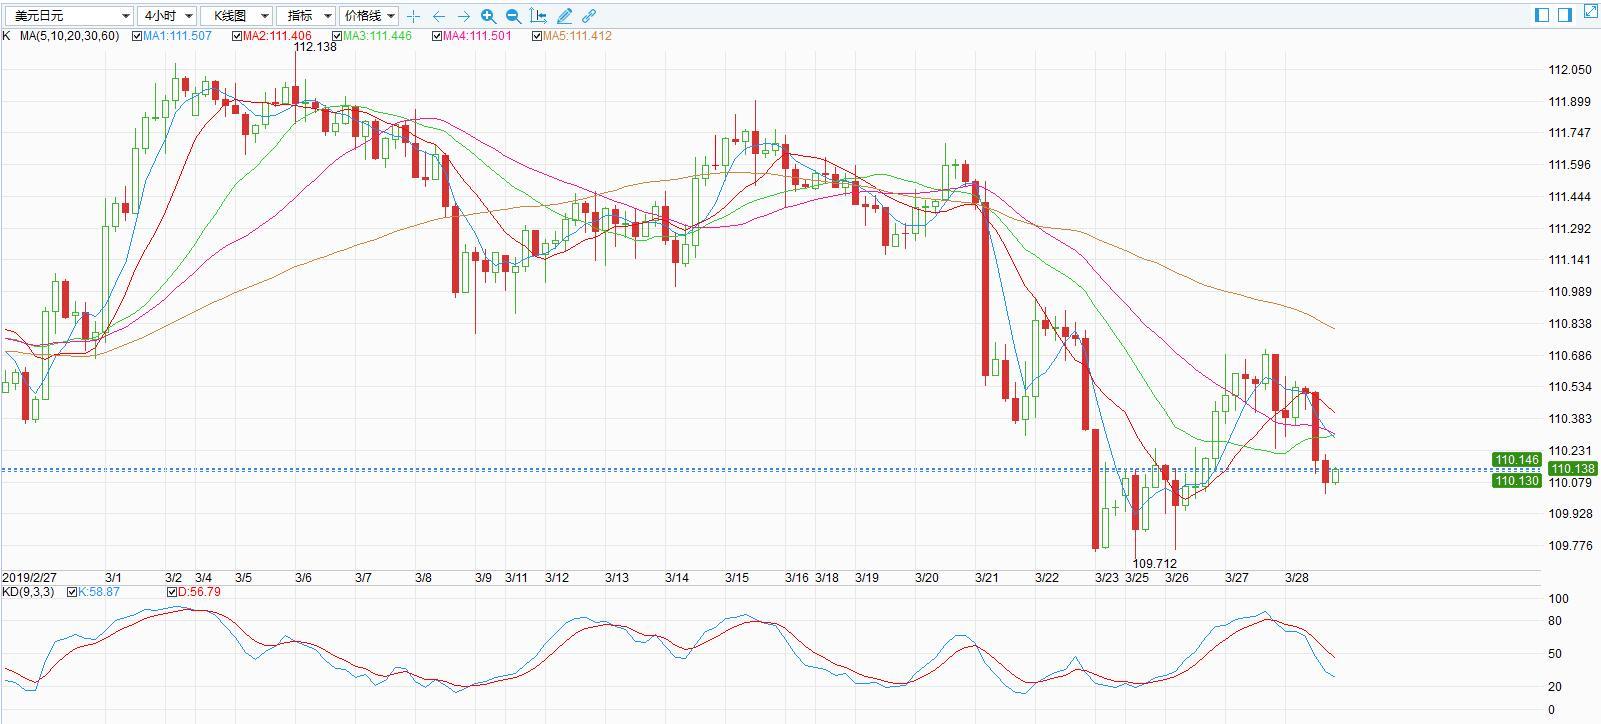1601x724 pixels.
Task: Uncheck the MA3 moving average line
Action: [x=337, y=36]
